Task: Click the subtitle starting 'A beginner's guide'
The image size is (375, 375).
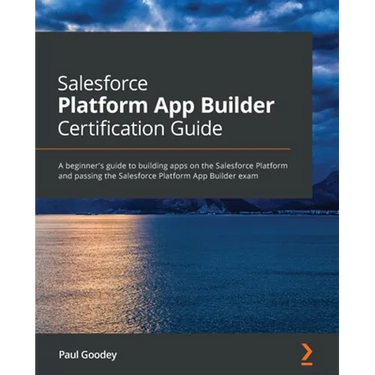Action: 173,171
